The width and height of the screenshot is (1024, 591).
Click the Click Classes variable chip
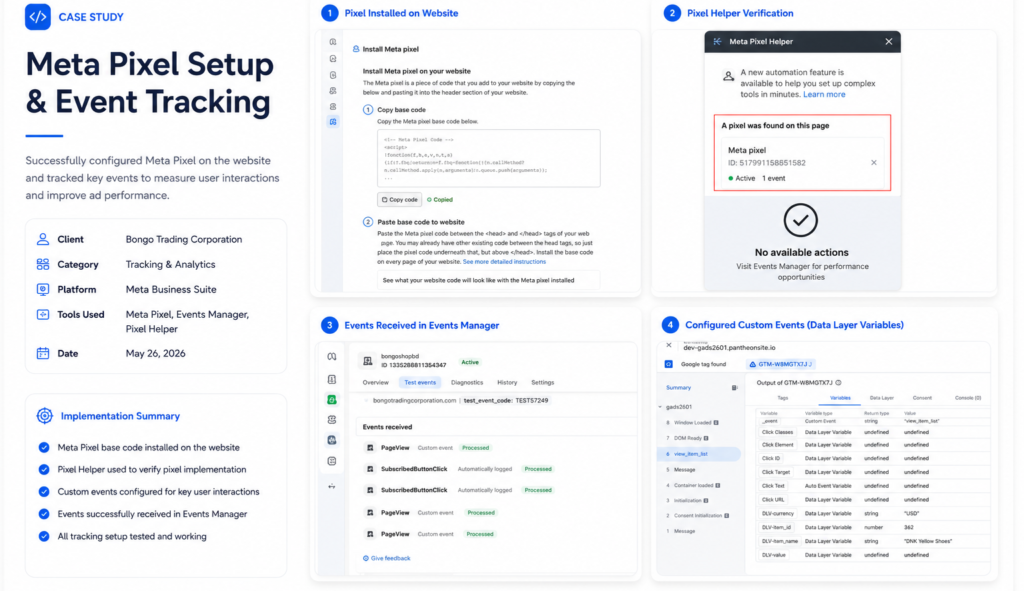(x=777, y=432)
